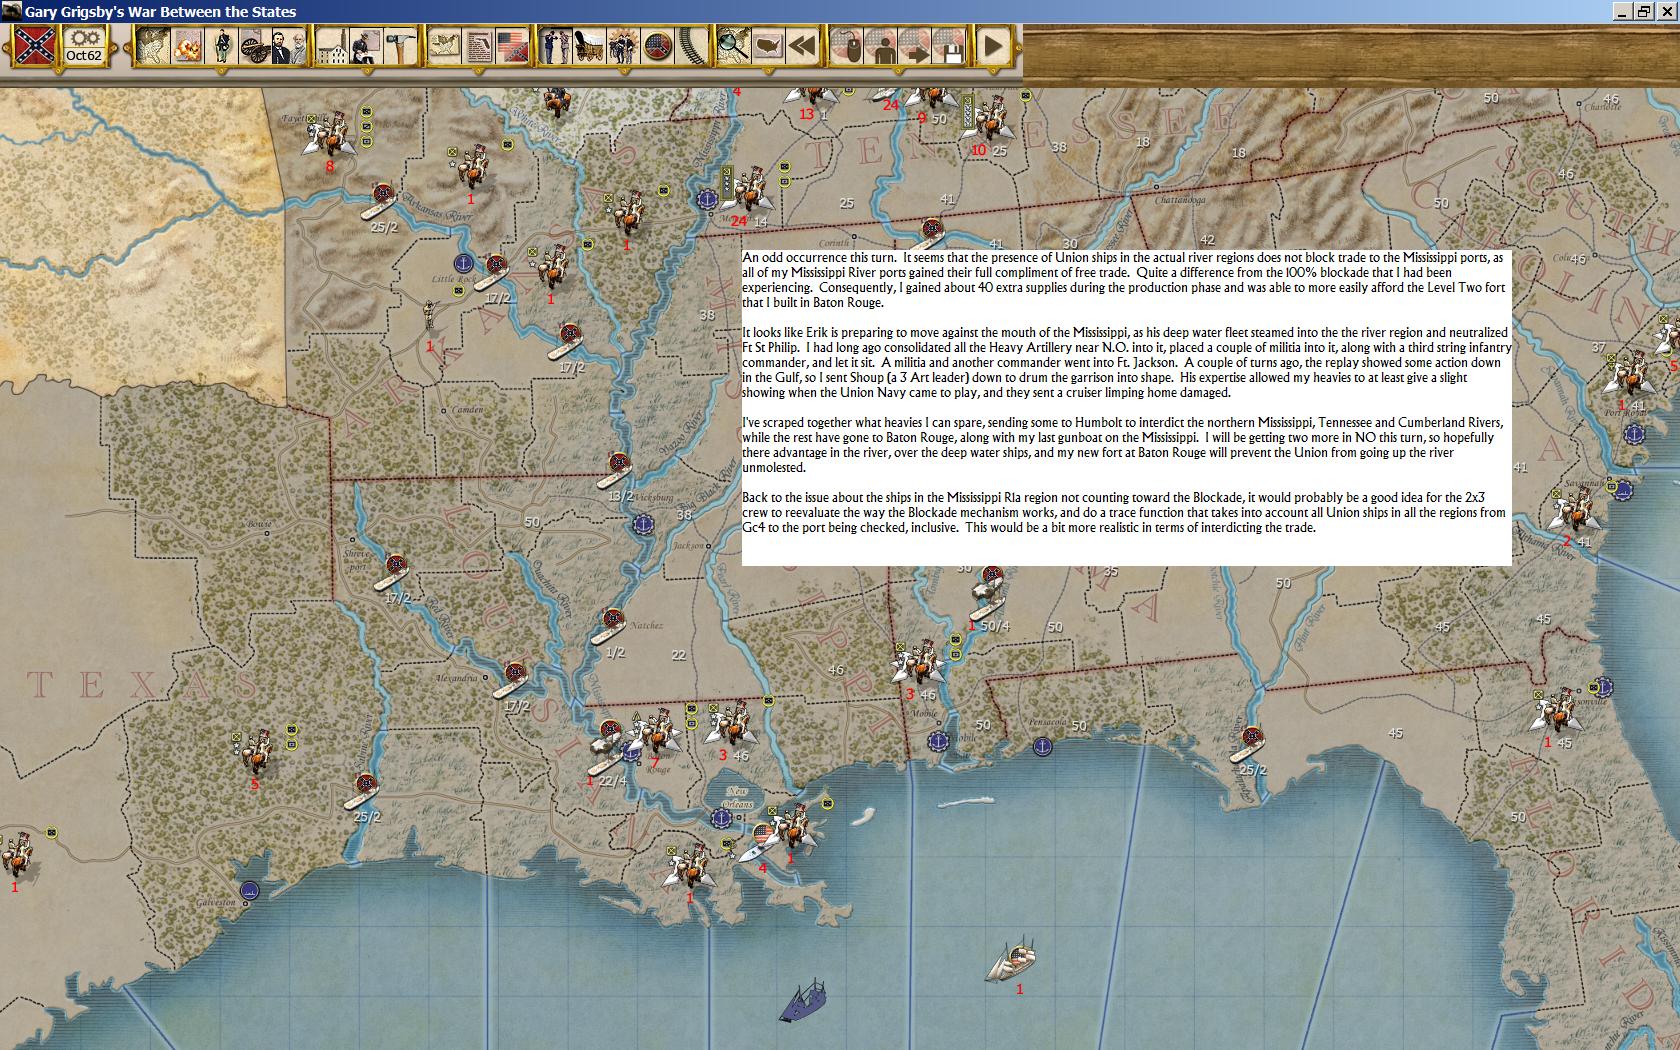Minimize the War Between the States window

point(1621,12)
